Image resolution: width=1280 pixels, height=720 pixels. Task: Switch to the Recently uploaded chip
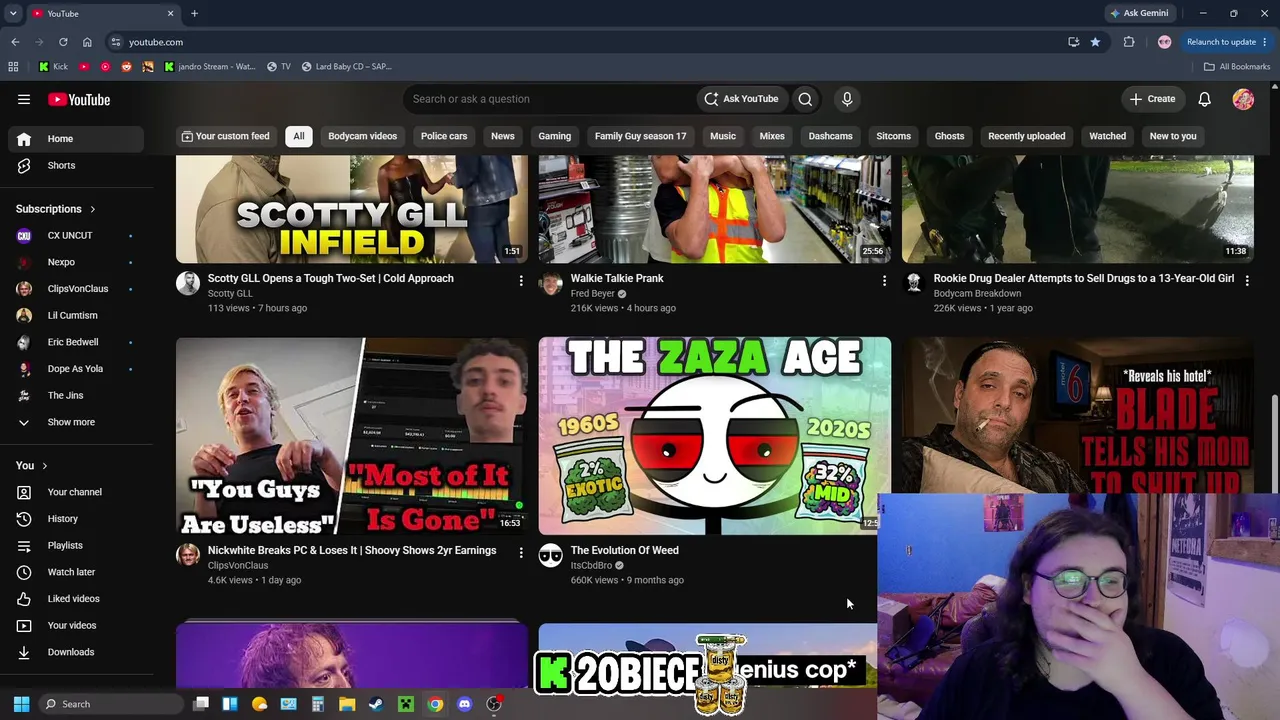(x=1027, y=136)
